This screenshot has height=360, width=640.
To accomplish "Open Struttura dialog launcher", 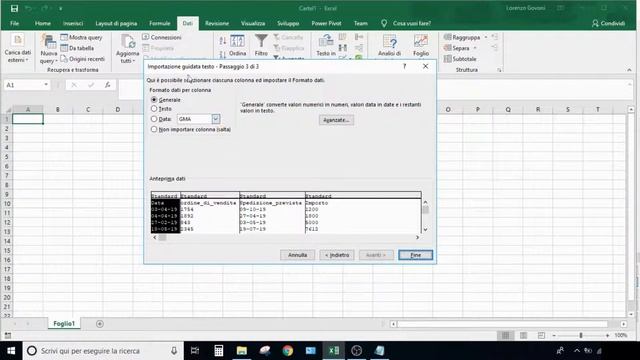I will 499,70.
